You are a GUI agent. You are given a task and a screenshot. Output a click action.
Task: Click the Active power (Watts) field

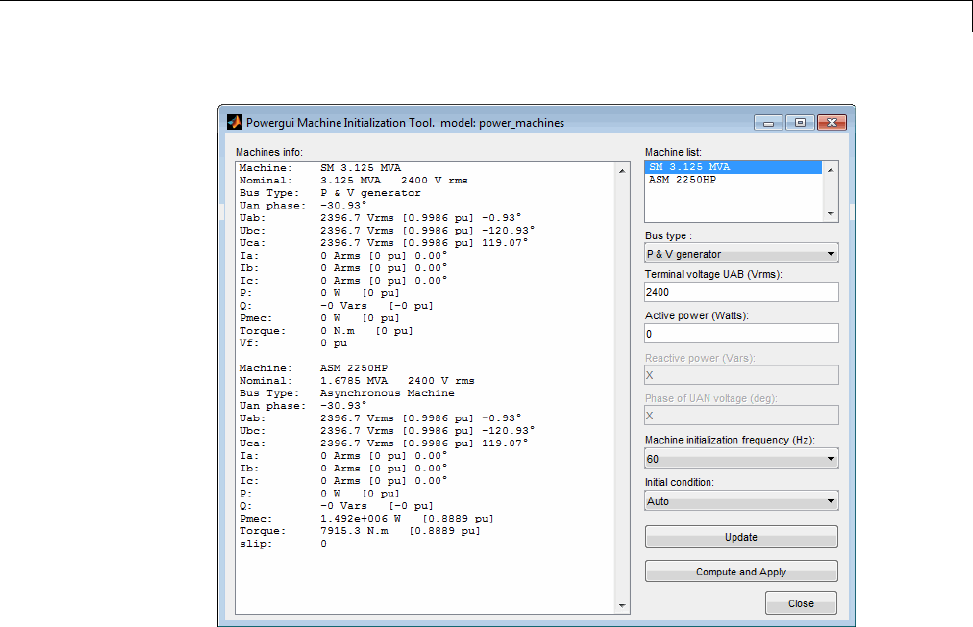(x=741, y=333)
